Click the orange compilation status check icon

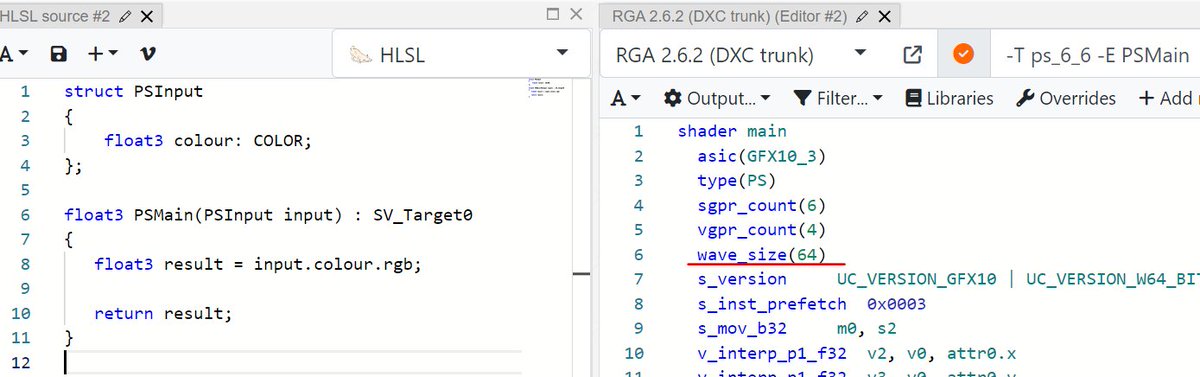[x=963, y=55]
